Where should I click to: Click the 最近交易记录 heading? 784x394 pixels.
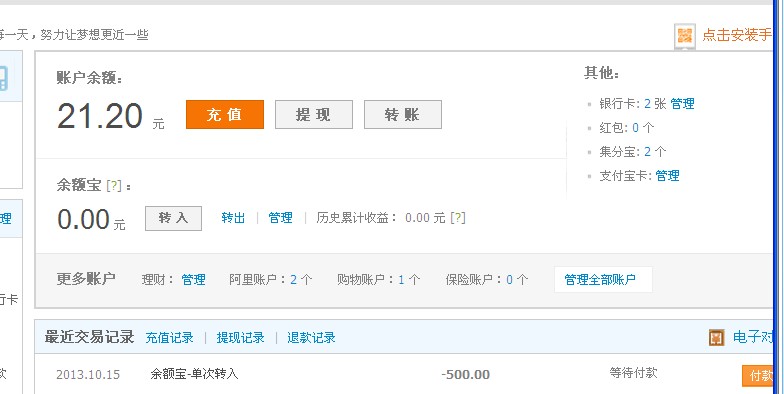coord(90,337)
